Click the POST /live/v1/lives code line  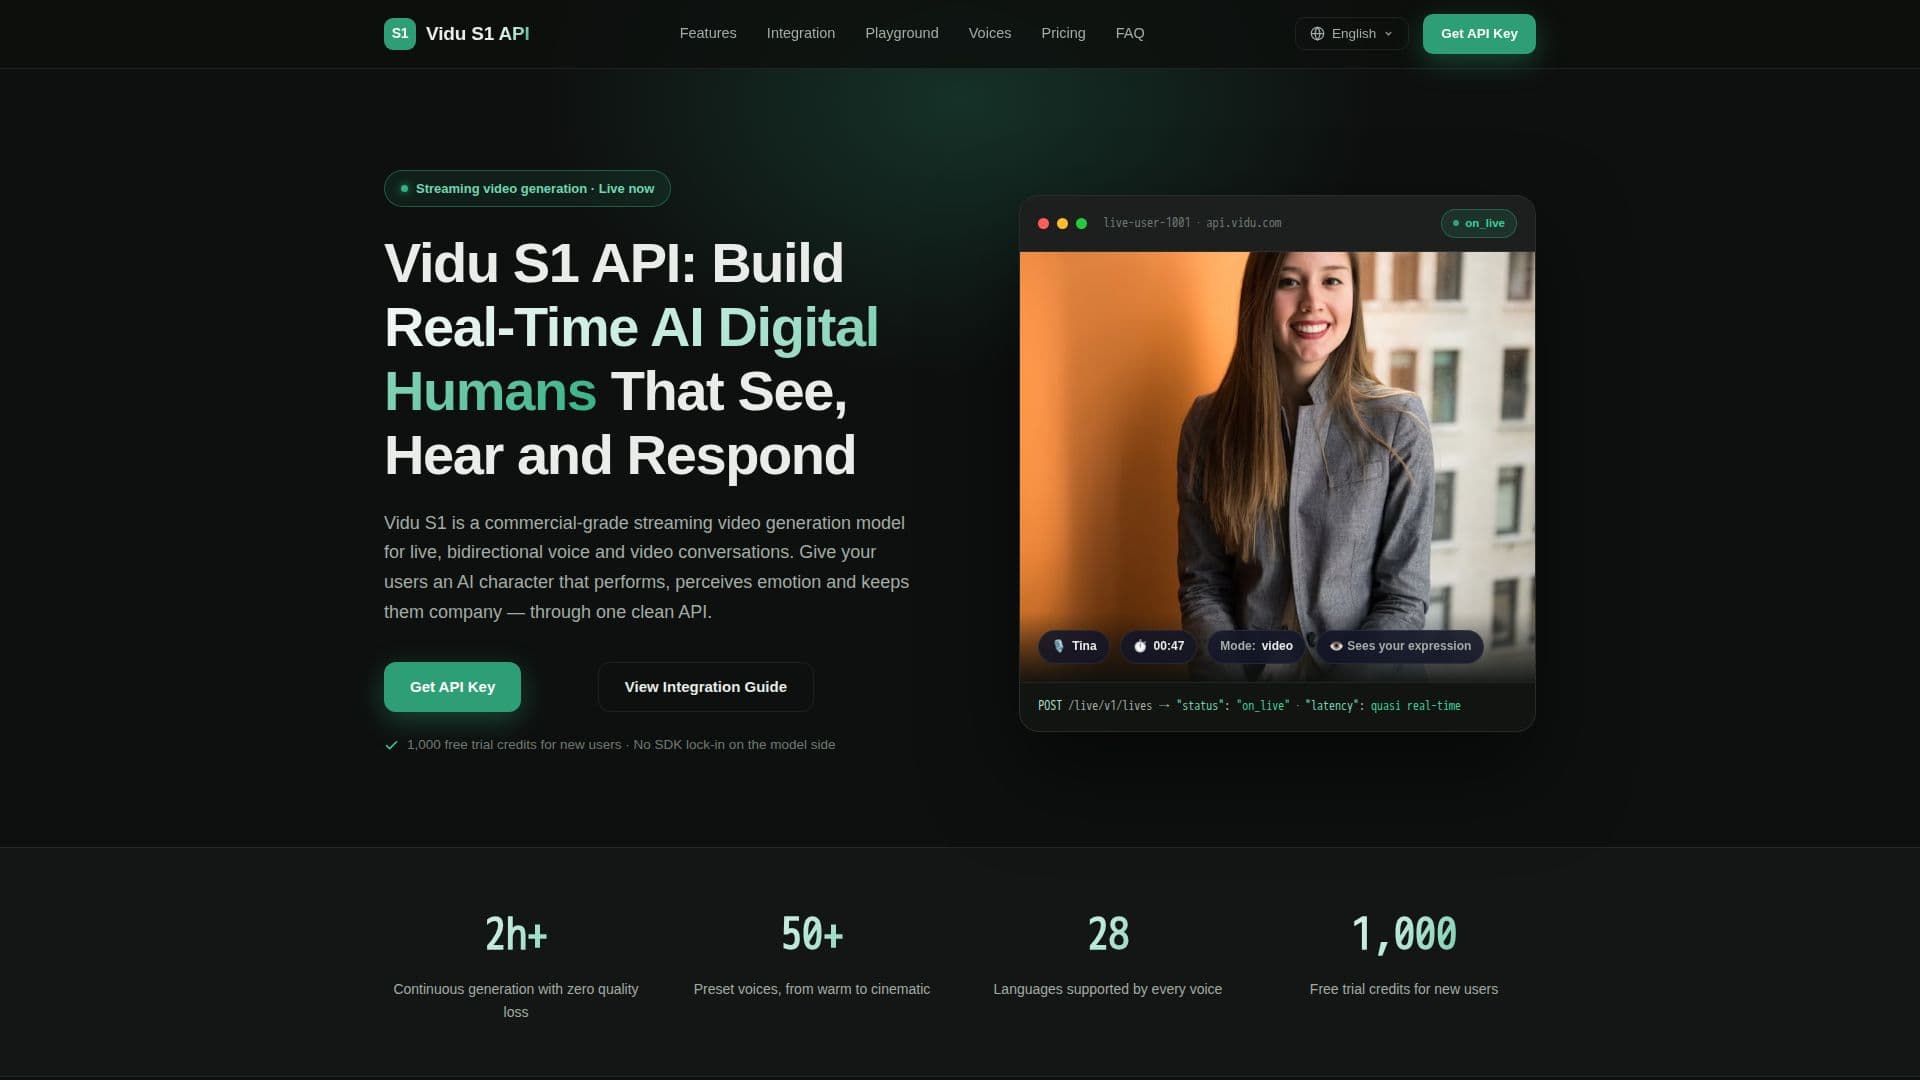pos(1249,706)
